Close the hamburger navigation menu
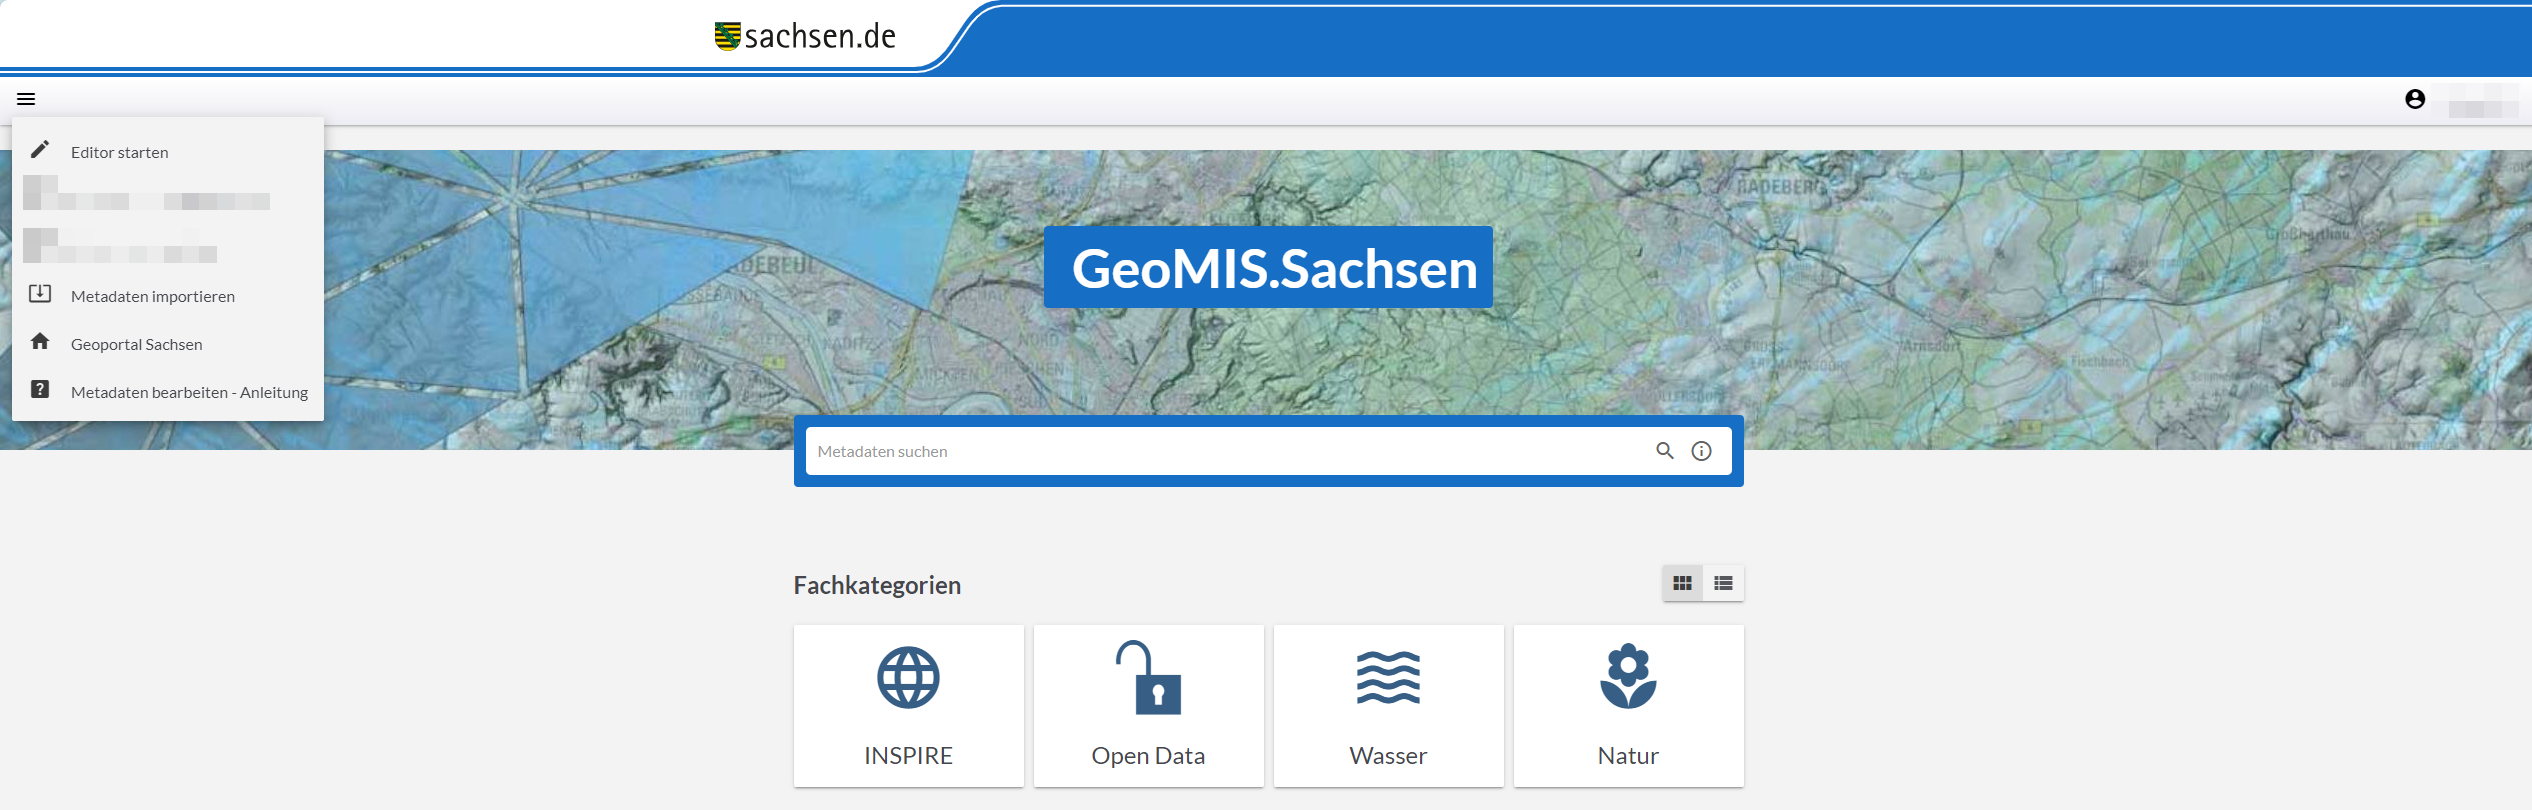The image size is (2532, 810). 26,99
